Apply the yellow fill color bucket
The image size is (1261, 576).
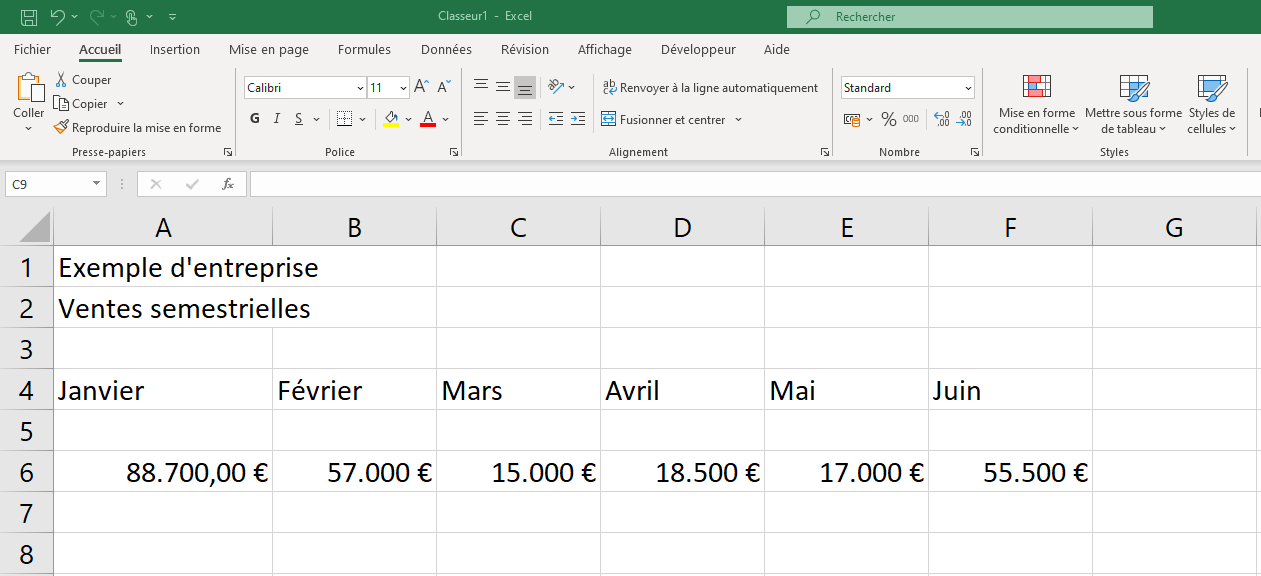click(391, 119)
